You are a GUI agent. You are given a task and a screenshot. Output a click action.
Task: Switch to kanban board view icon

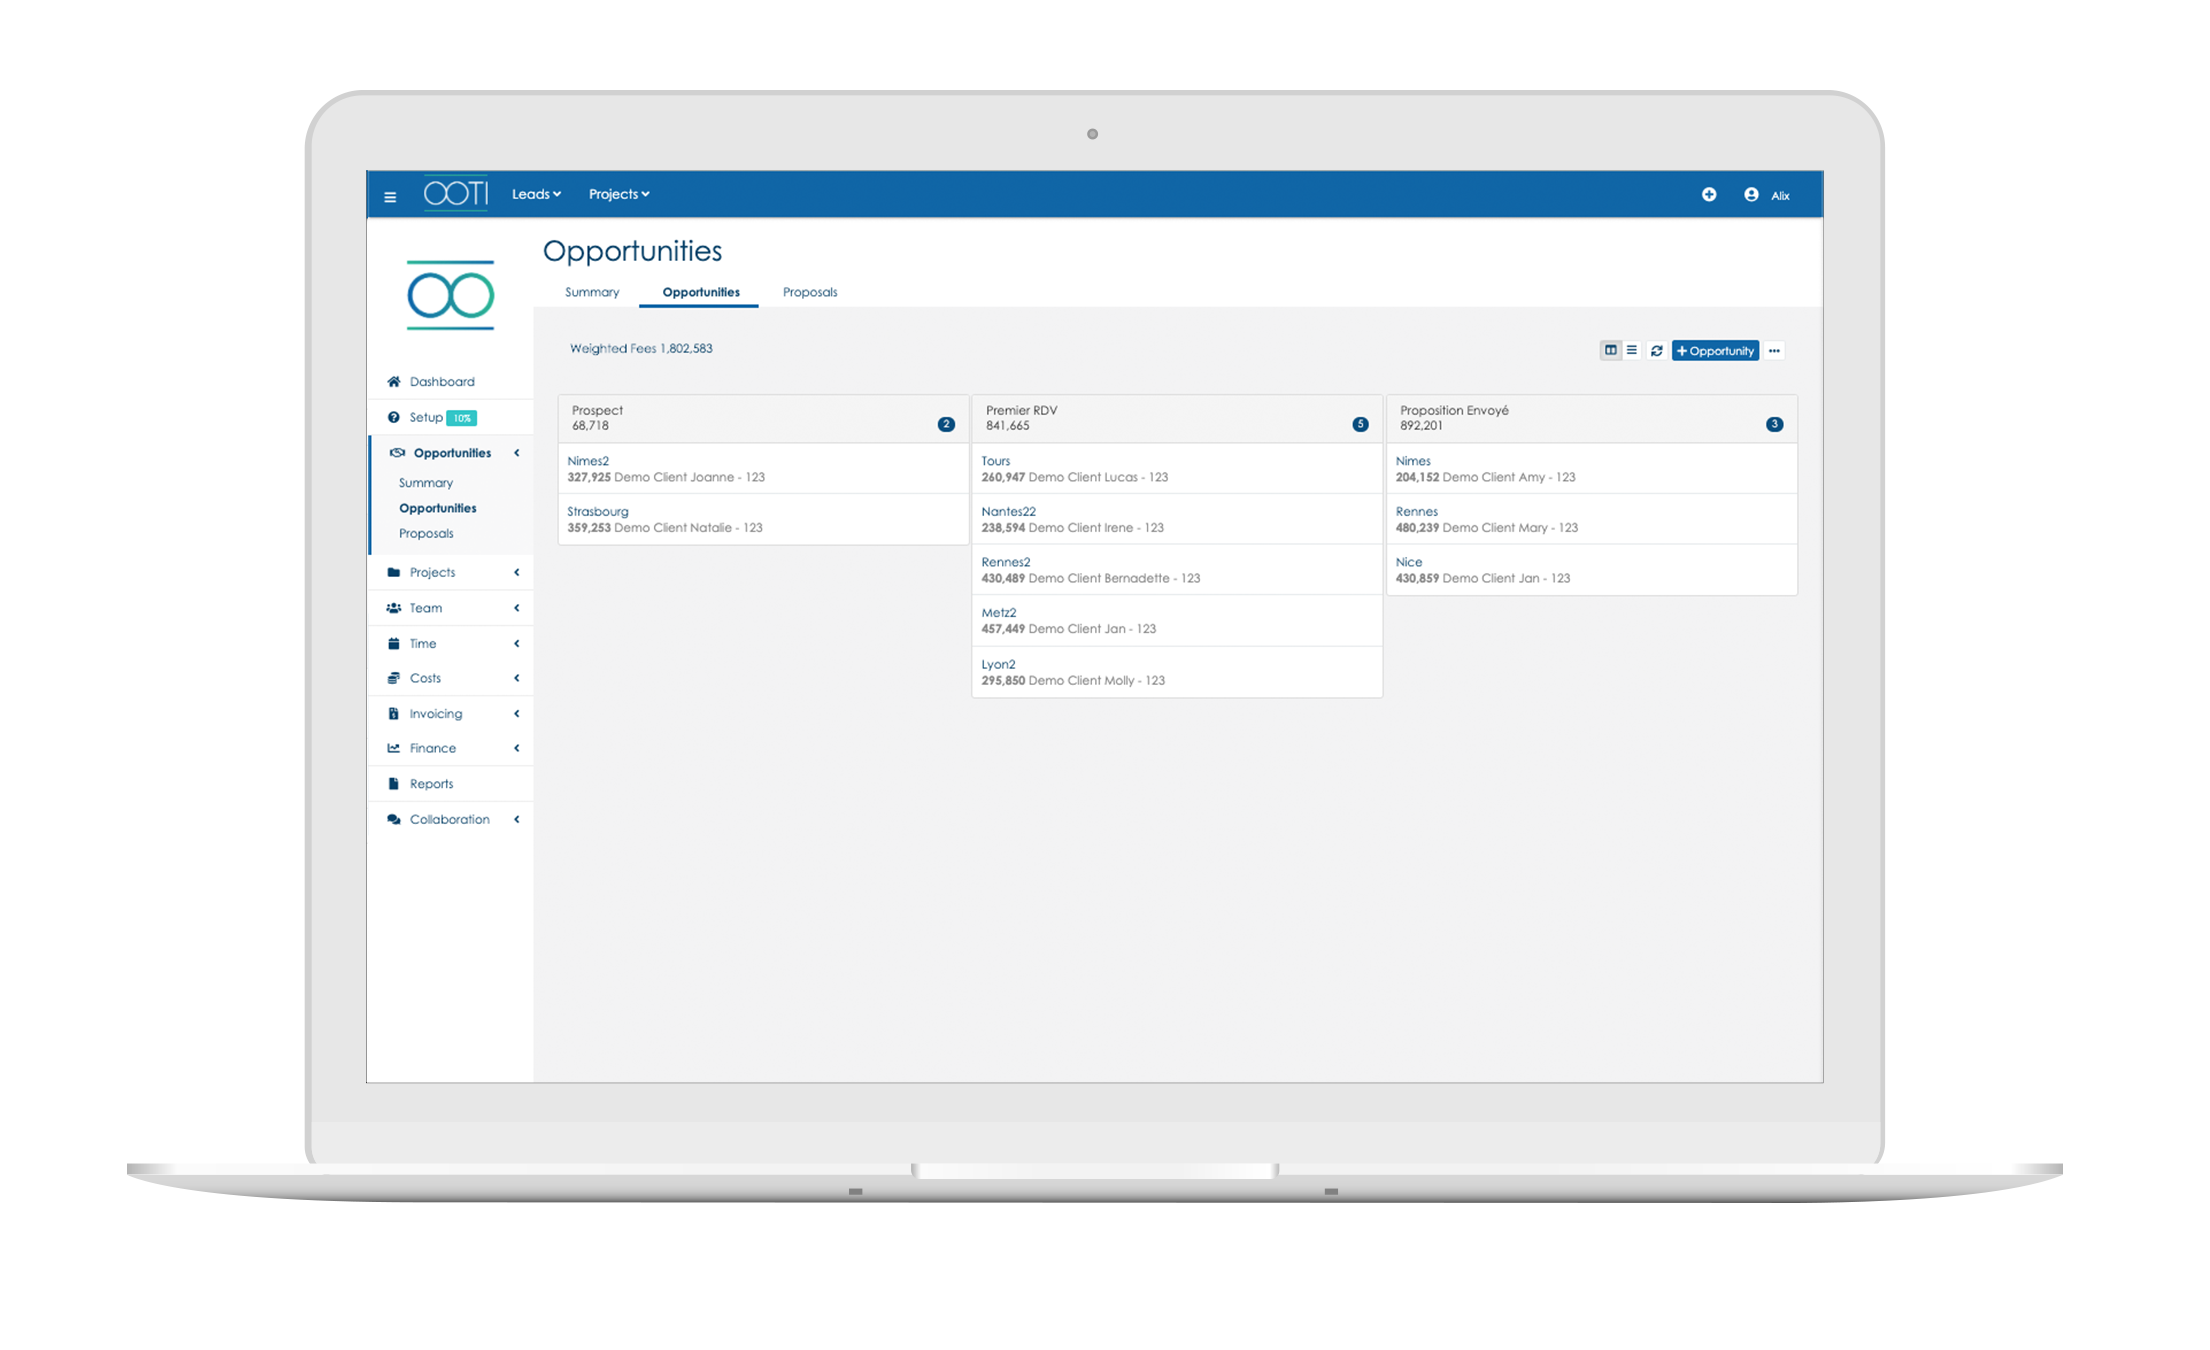[1610, 350]
